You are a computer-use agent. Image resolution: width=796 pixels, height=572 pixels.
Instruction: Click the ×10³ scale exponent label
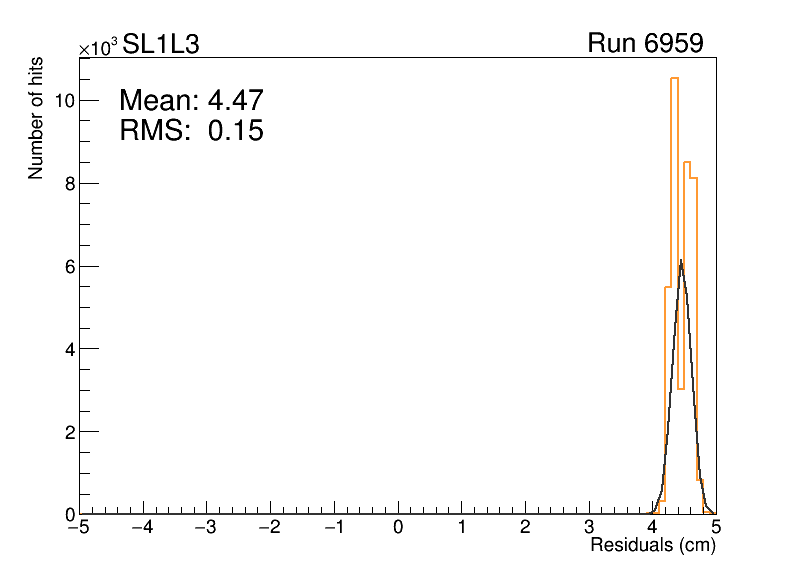[99, 47]
